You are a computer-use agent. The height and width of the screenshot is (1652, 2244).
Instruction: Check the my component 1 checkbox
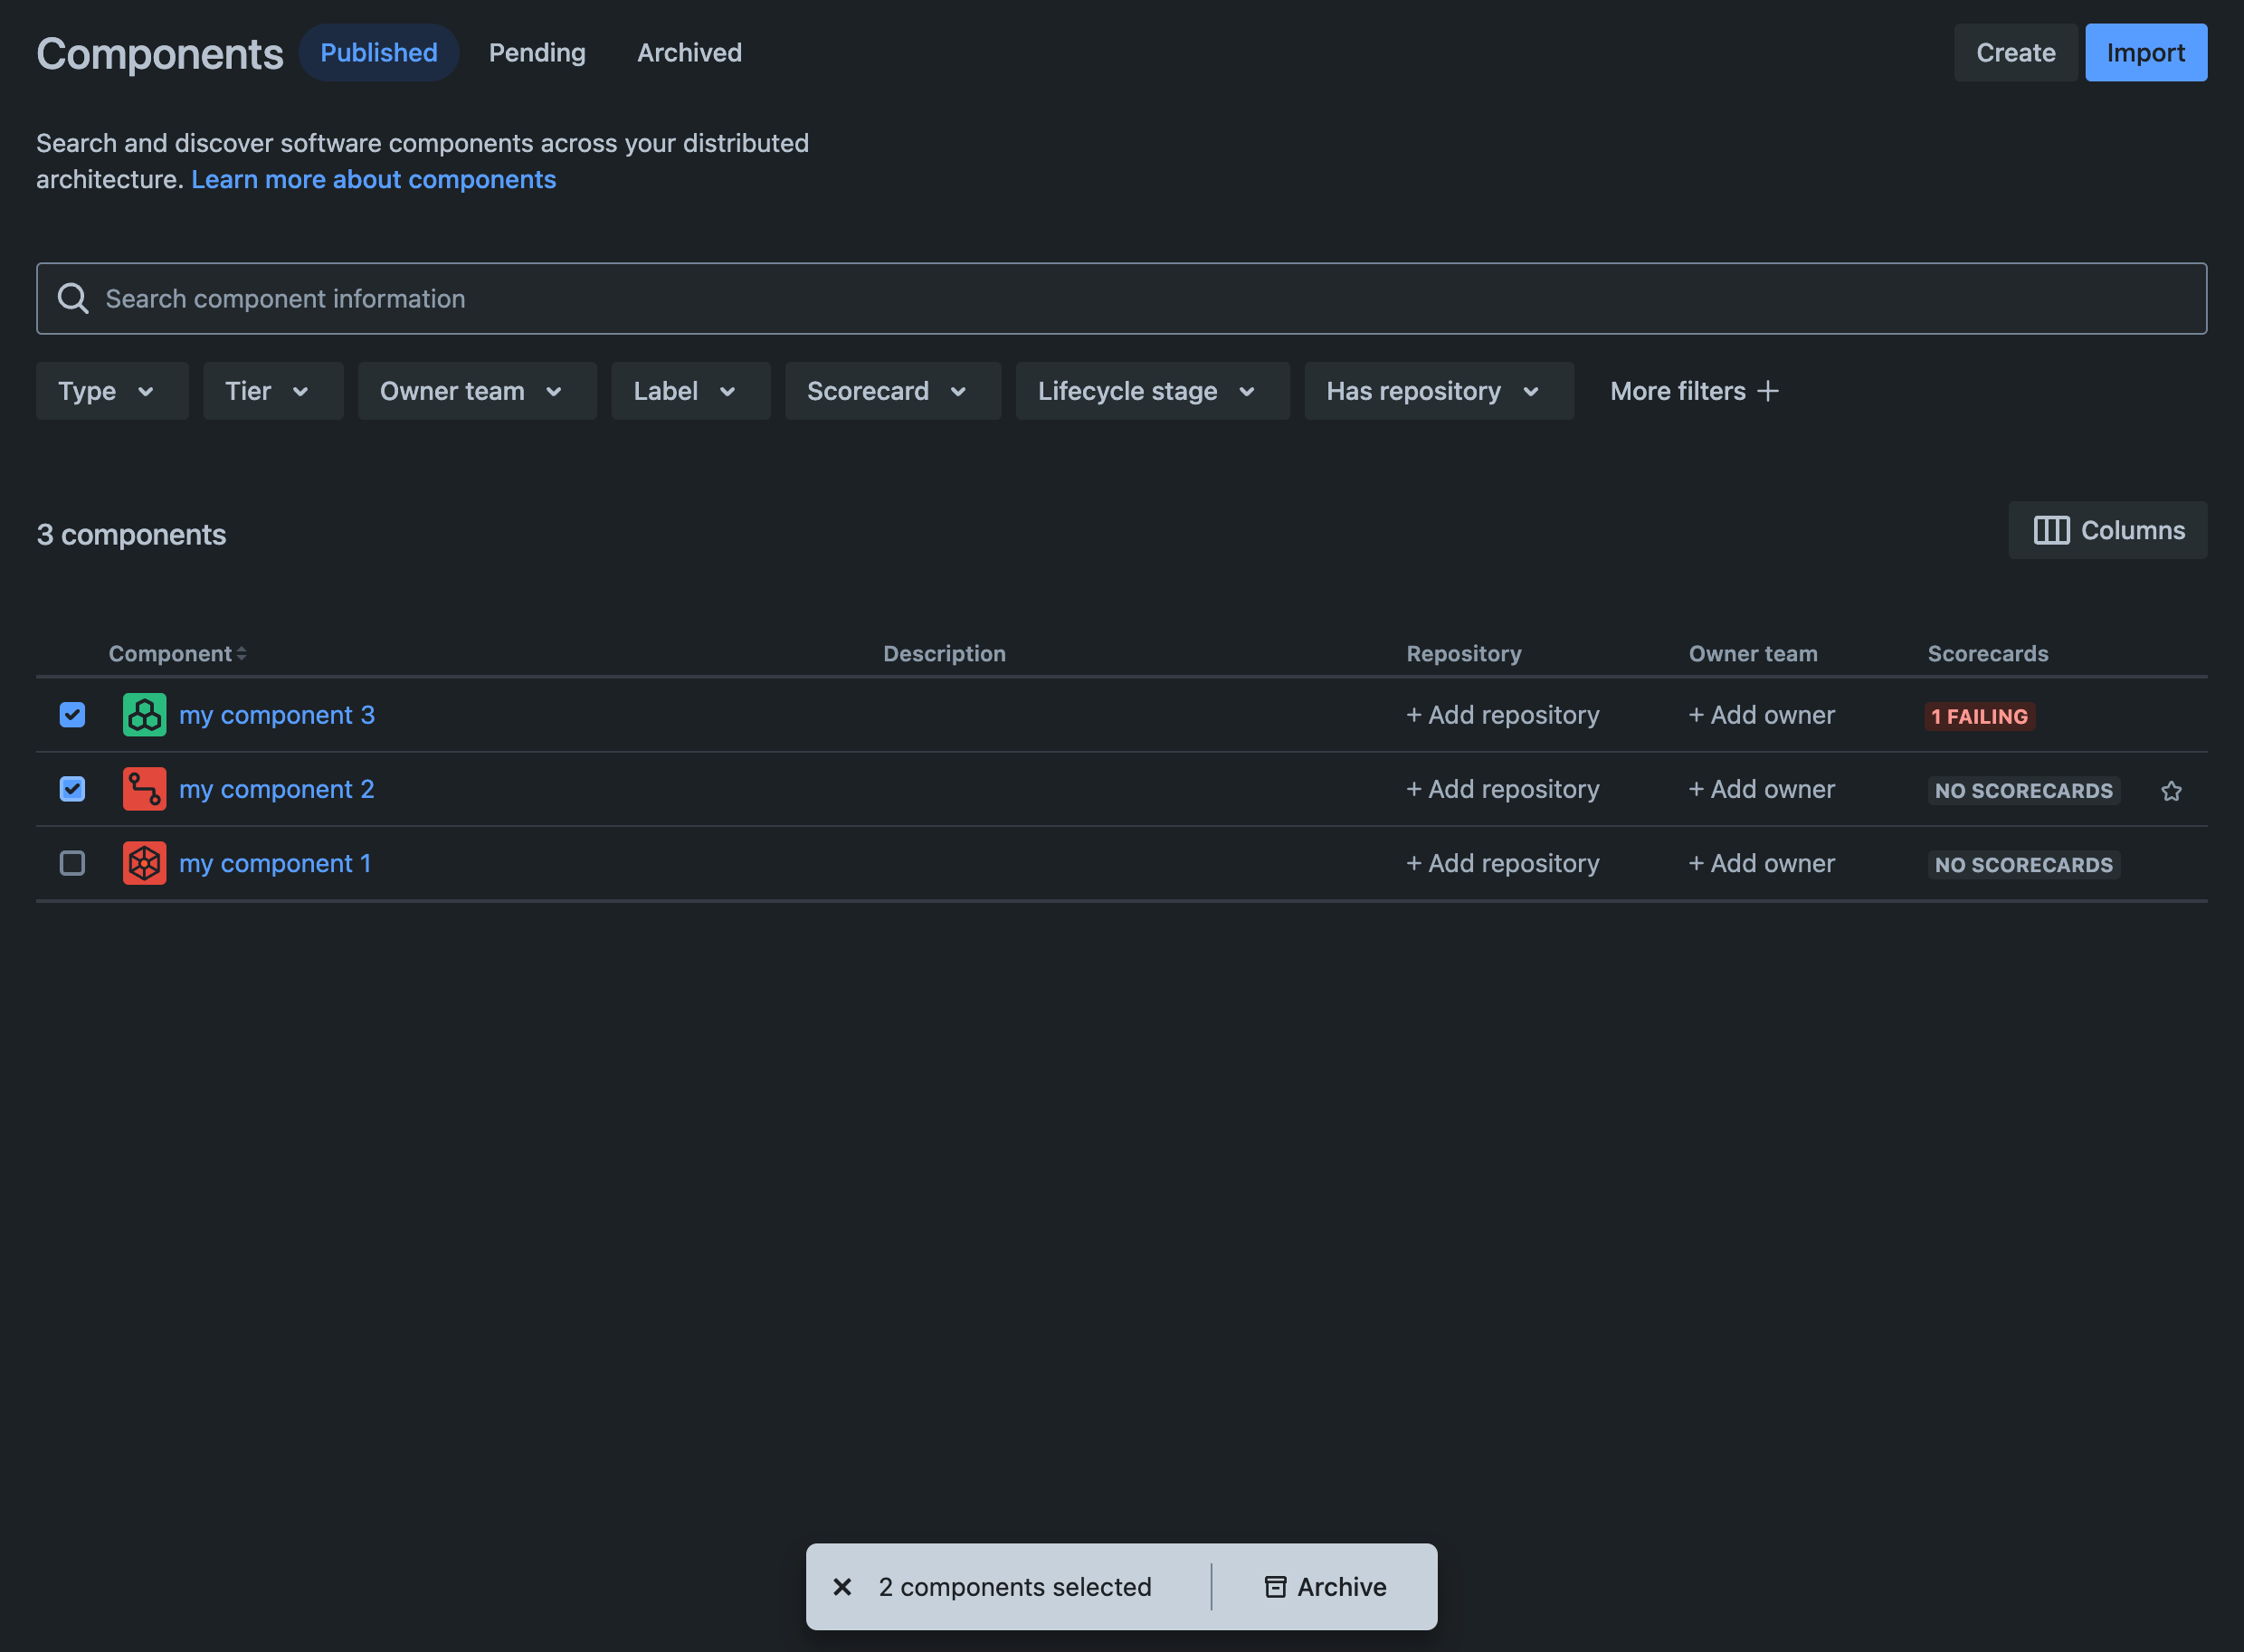(x=72, y=863)
